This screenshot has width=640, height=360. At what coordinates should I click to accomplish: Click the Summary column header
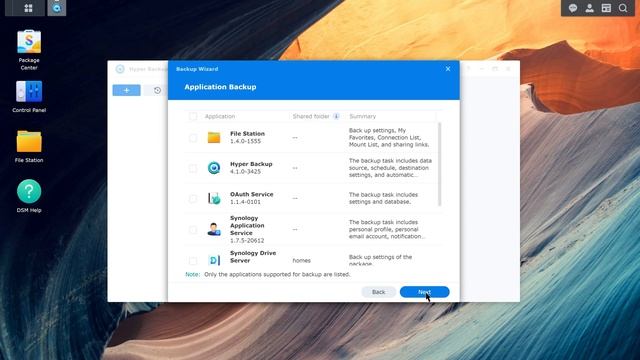point(362,116)
